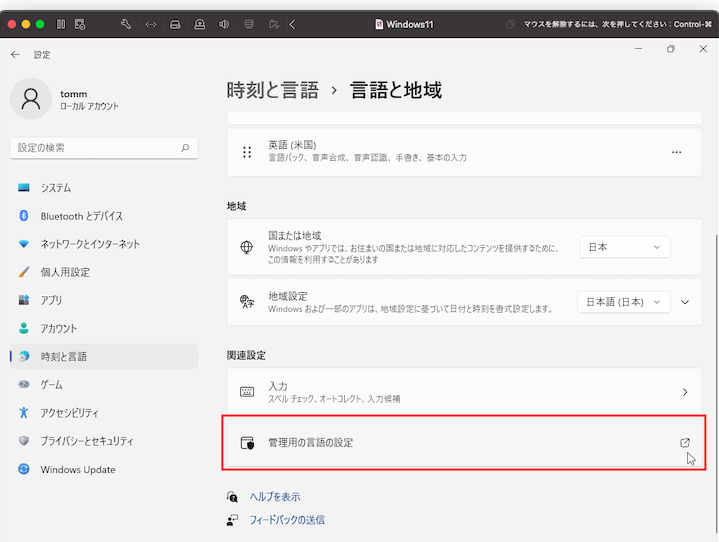Expand the 地域設定 section chevron

(685, 302)
